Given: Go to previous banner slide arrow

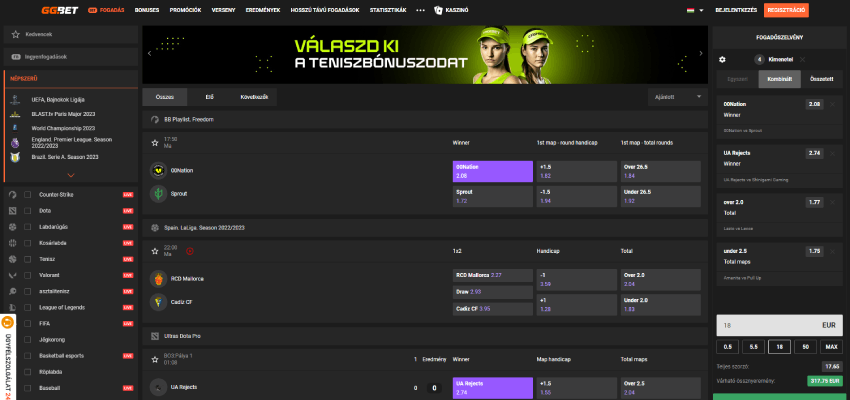Looking at the screenshot, I should pos(148,52).
